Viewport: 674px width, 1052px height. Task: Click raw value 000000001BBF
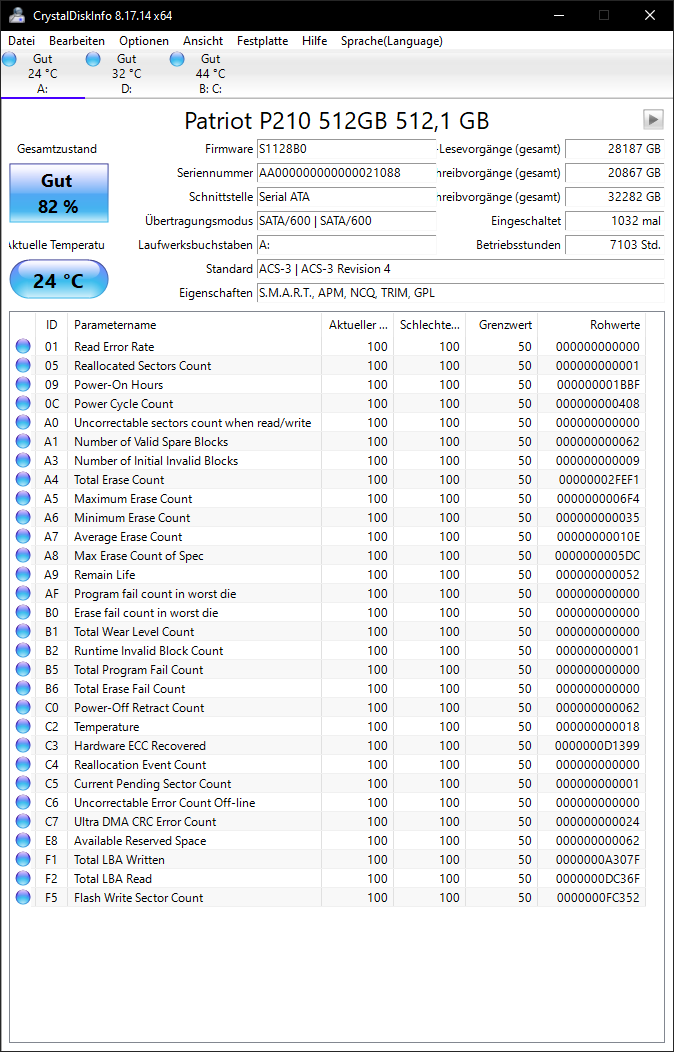(x=598, y=384)
